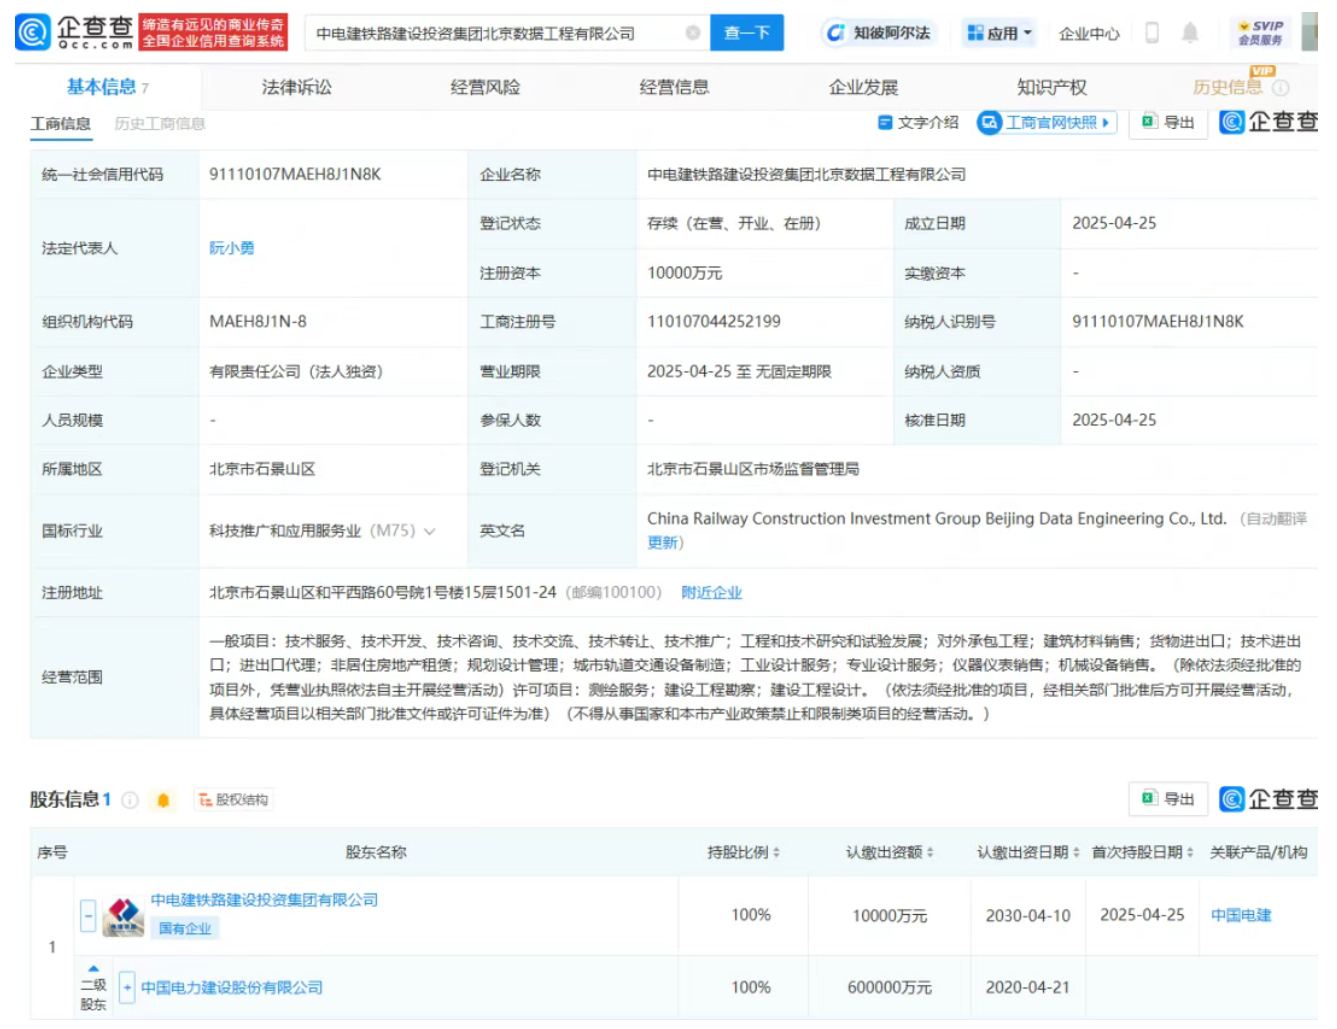
Task: Switch to the 法律诉讼 tab
Action: [296, 87]
